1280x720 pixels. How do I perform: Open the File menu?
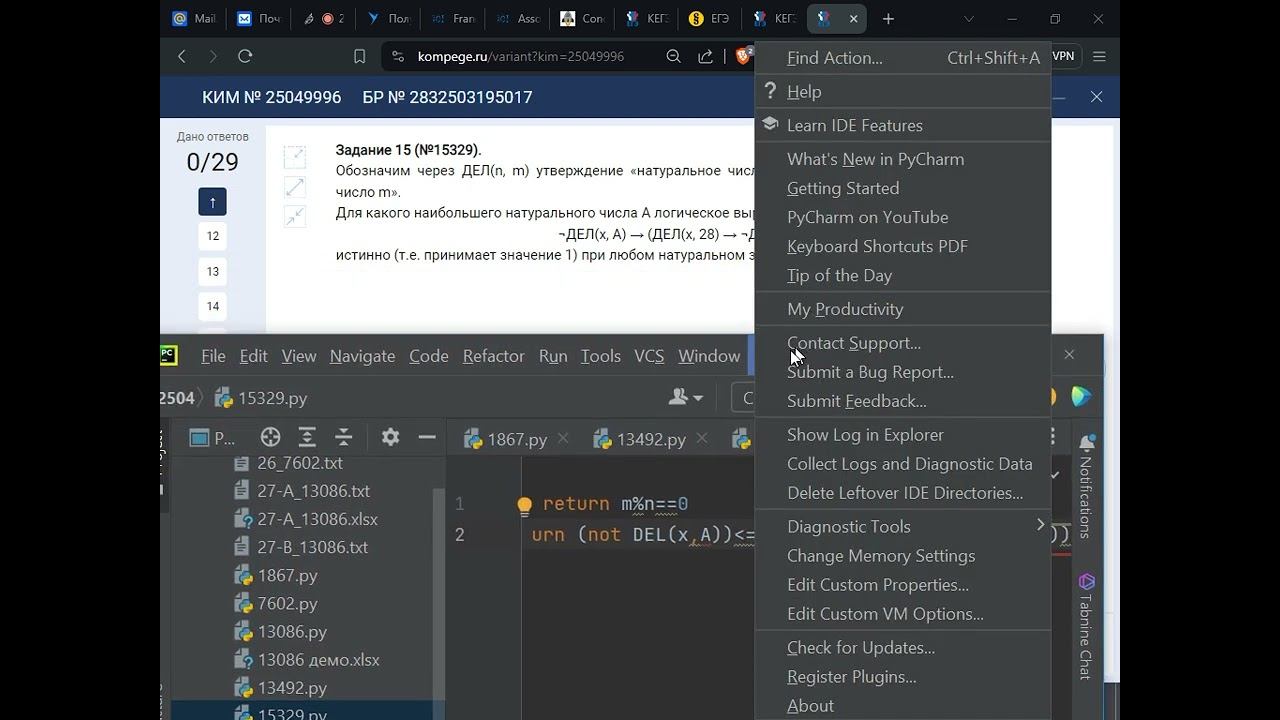click(213, 356)
